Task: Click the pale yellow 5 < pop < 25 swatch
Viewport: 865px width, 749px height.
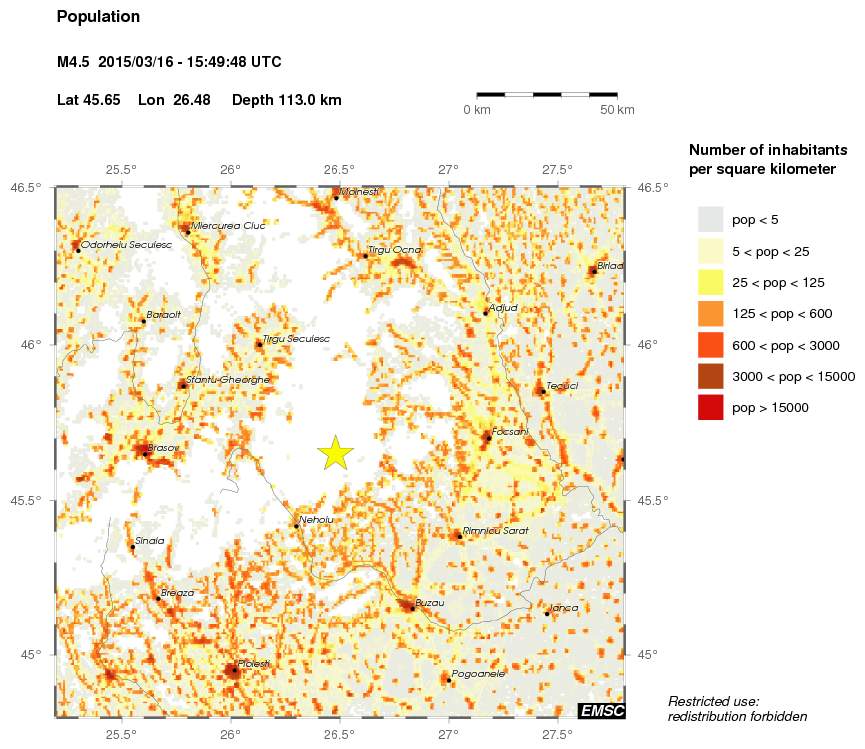Action: click(x=710, y=251)
